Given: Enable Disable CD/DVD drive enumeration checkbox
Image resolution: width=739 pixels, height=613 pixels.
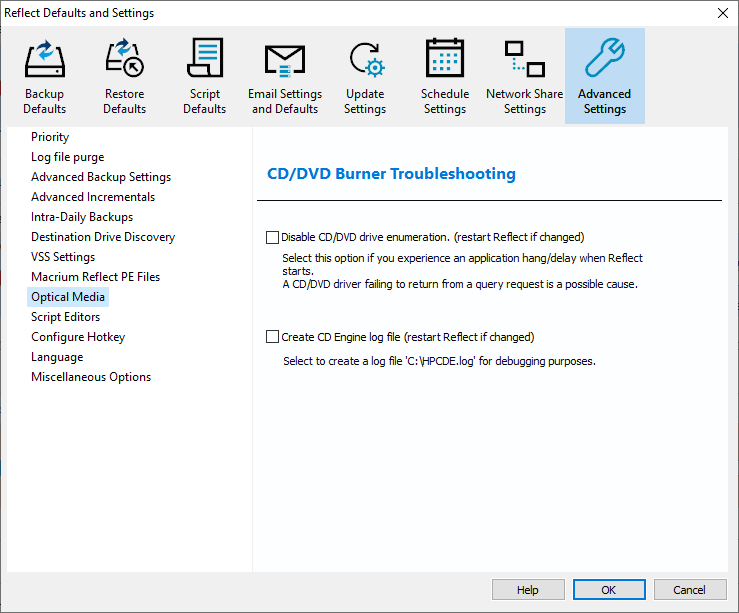Looking at the screenshot, I should tap(273, 237).
